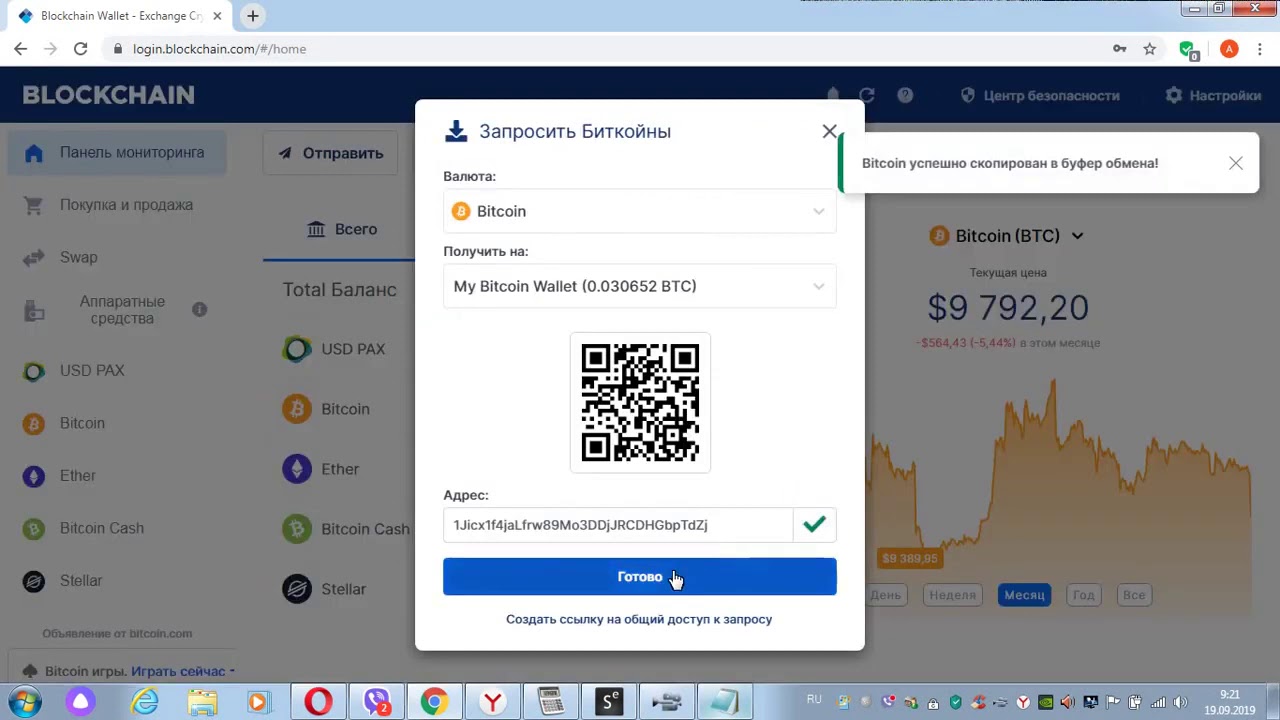This screenshot has width=1280, height=720.
Task: Reload the browser page
Action: tap(80, 48)
